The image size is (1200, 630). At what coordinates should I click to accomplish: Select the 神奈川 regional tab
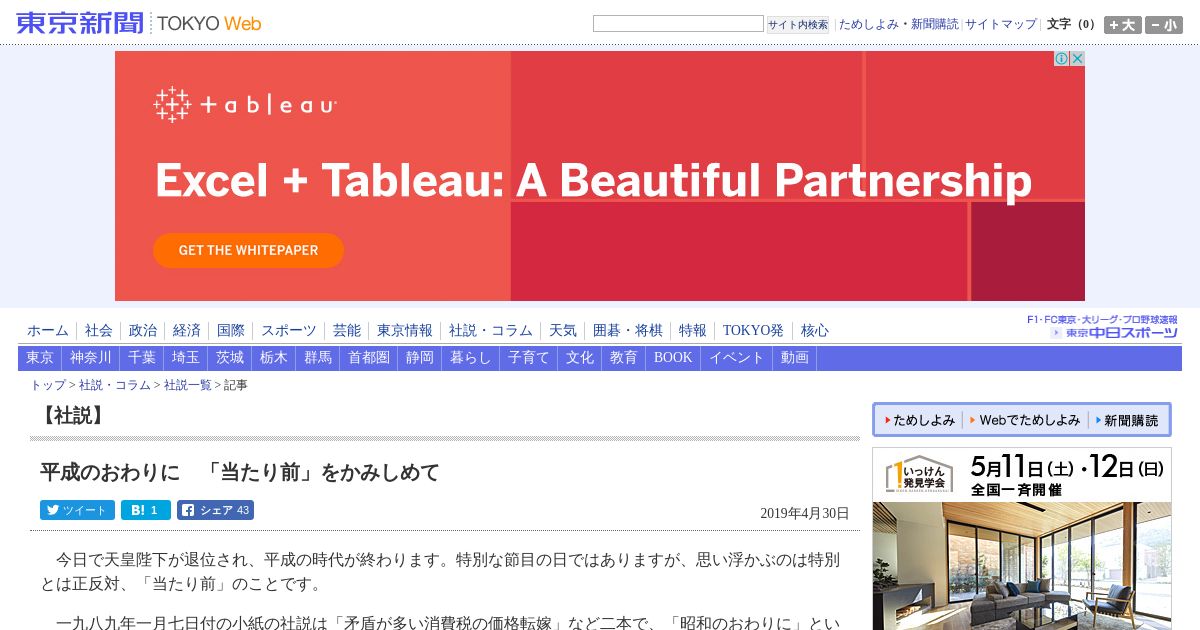pyautogui.click(x=91, y=358)
